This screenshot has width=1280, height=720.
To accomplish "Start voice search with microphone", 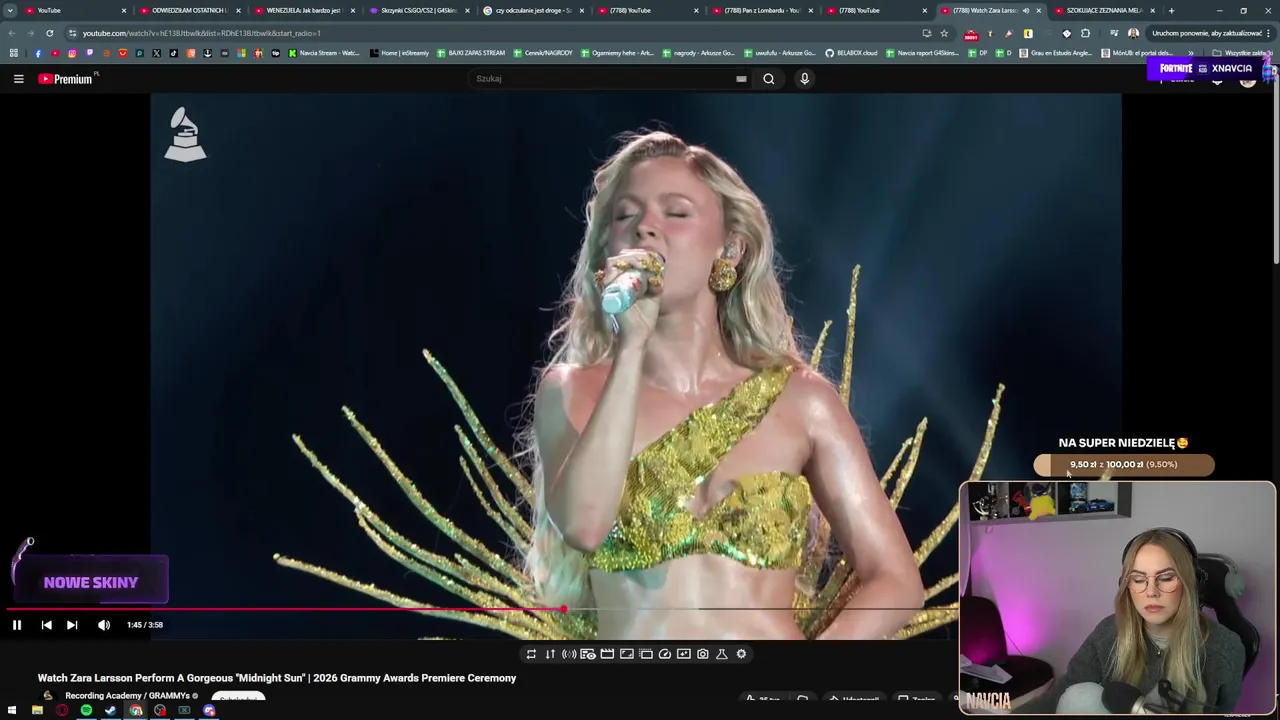I will 804,79.
